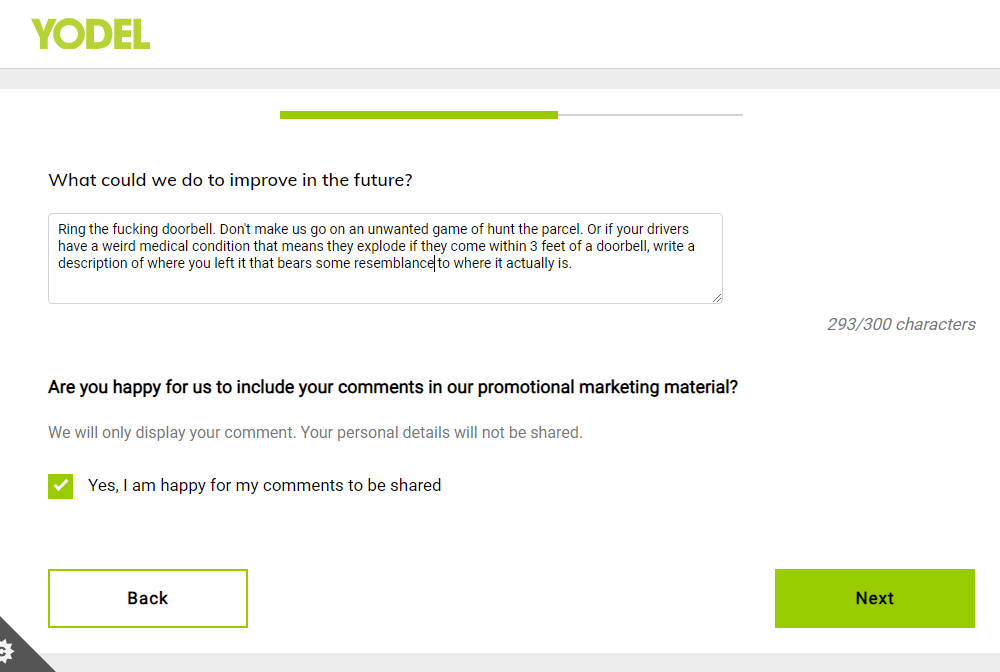The image size is (1000, 672).
Task: Click the word 'description' in the feedback
Action: (92, 264)
